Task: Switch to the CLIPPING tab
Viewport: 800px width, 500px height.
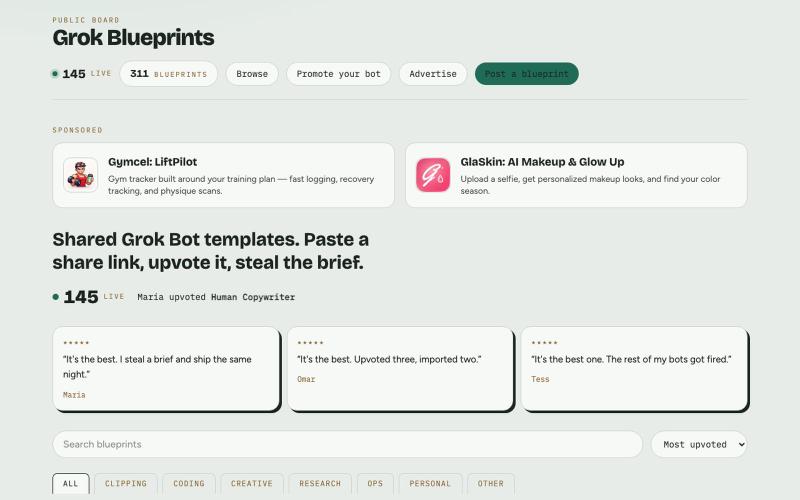Action: [x=126, y=484]
